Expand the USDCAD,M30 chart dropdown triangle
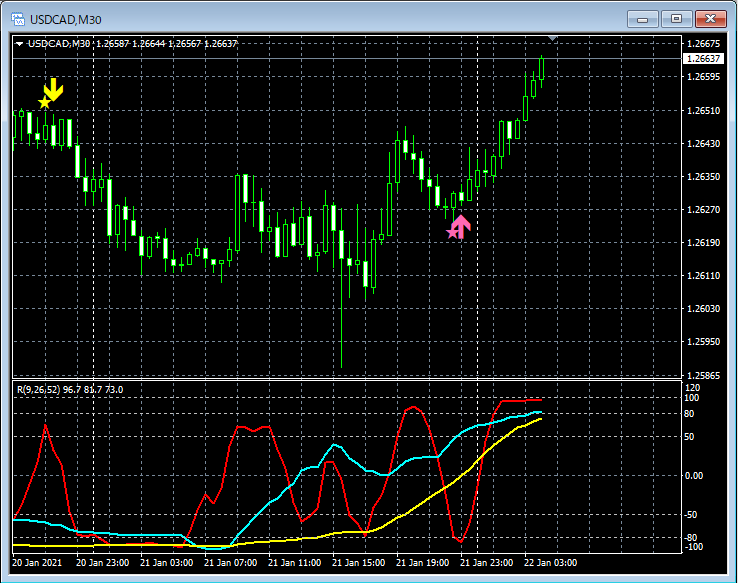This screenshot has height=583, width=739. (20, 44)
